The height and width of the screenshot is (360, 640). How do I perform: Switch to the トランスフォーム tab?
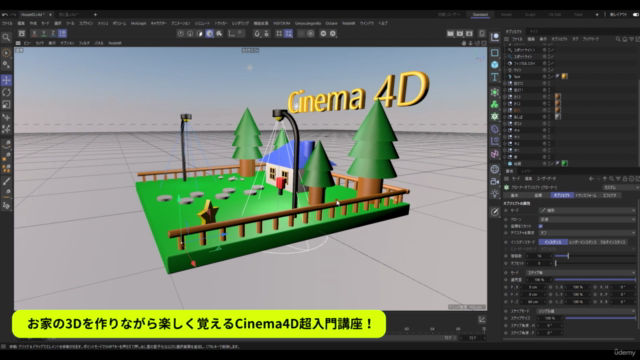(586, 196)
